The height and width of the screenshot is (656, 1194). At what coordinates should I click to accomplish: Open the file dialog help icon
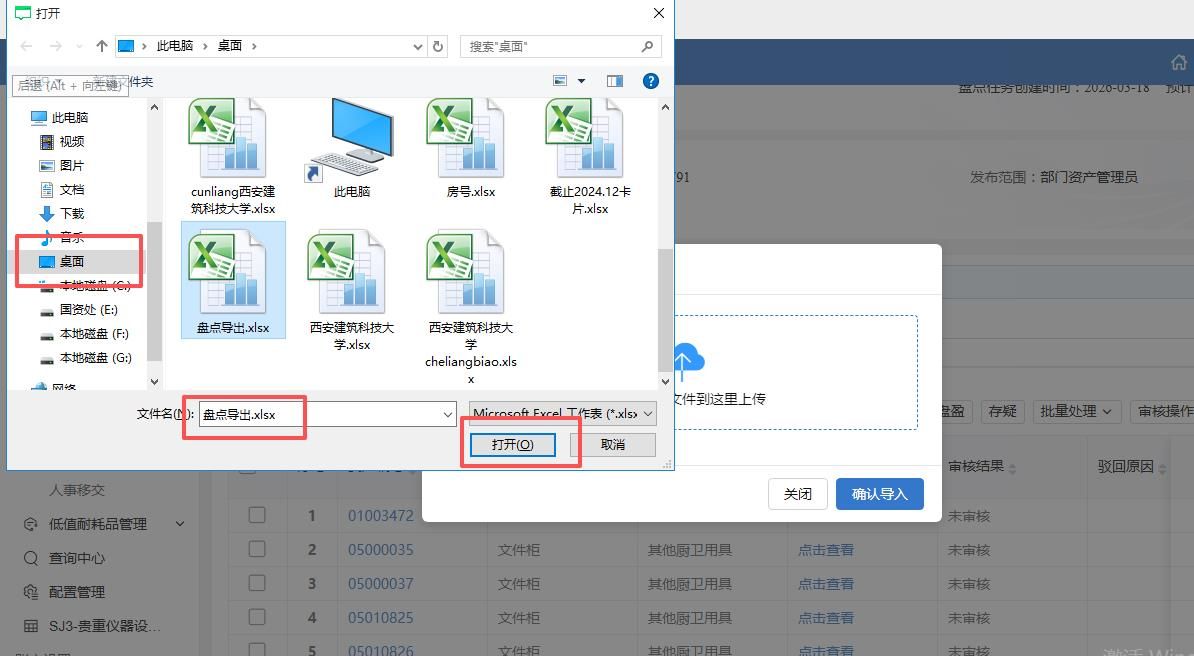click(x=651, y=81)
